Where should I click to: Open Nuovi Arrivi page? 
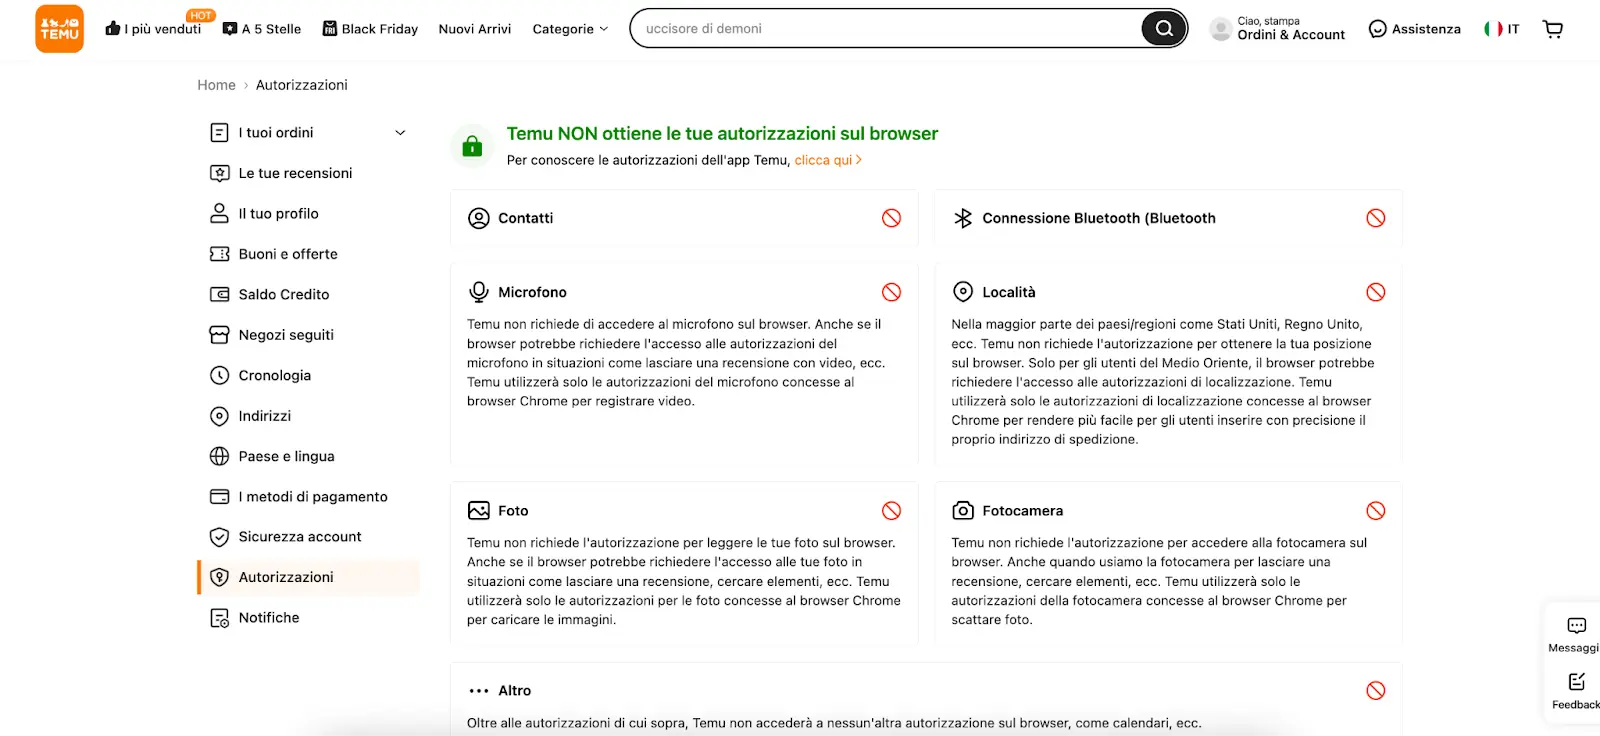point(475,29)
